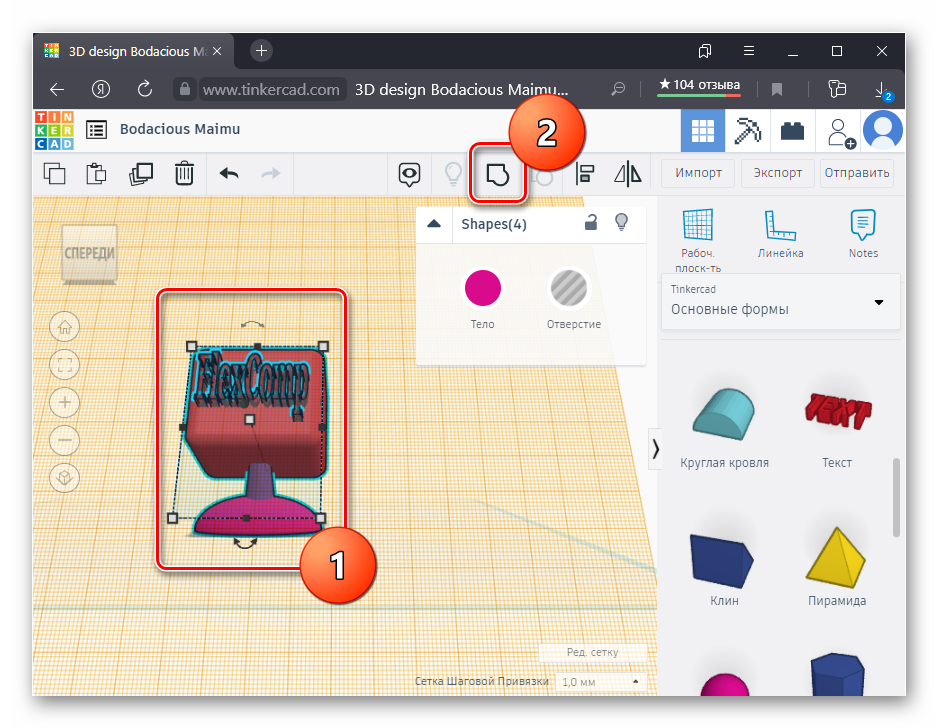The width and height of the screenshot is (938, 728).
Task: Click the Undo arrow
Action: click(229, 173)
